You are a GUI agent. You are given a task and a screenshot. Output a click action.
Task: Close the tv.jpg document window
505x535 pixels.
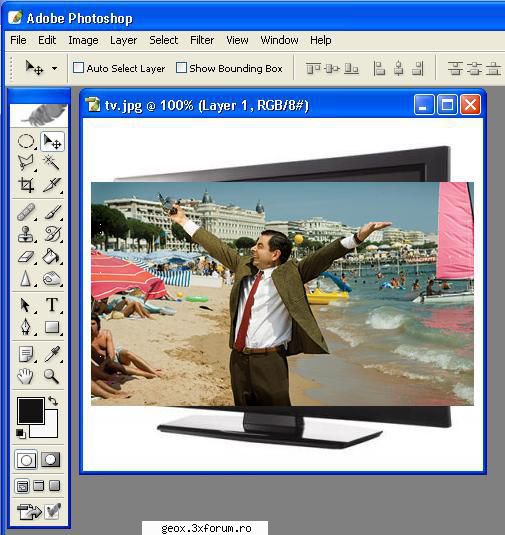(471, 104)
